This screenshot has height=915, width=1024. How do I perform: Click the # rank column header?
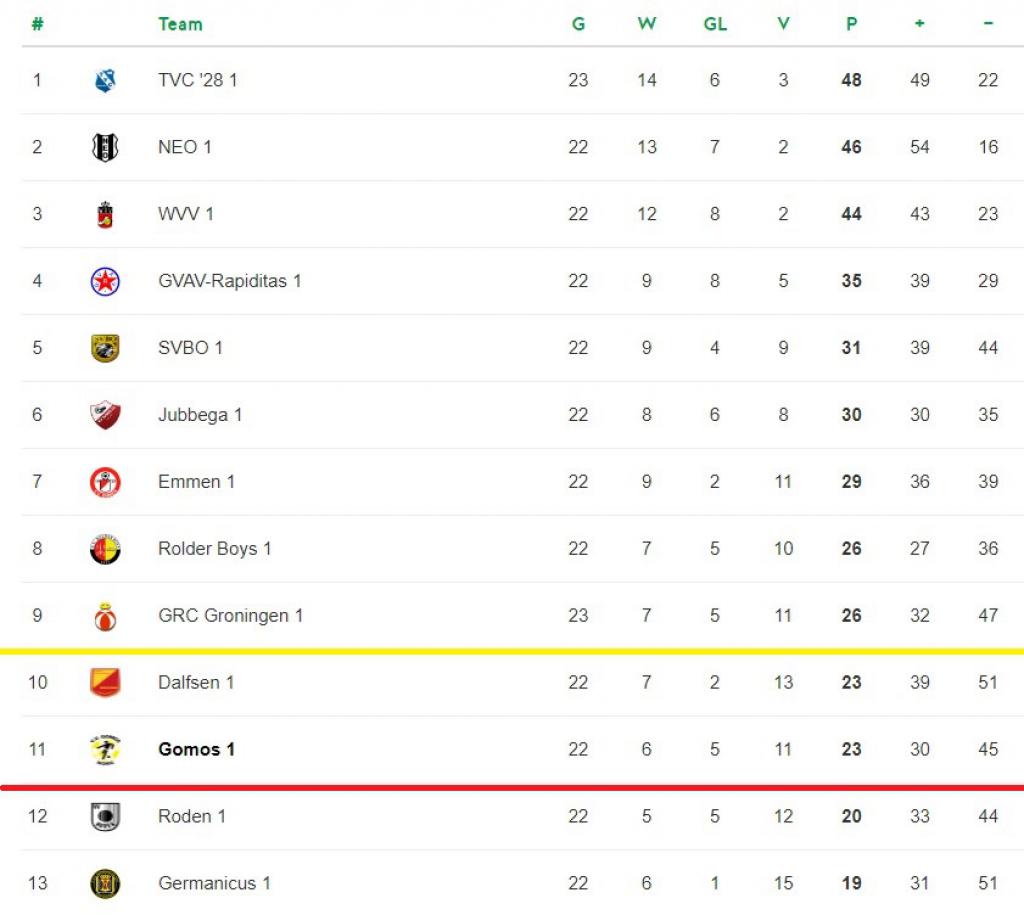click(38, 24)
